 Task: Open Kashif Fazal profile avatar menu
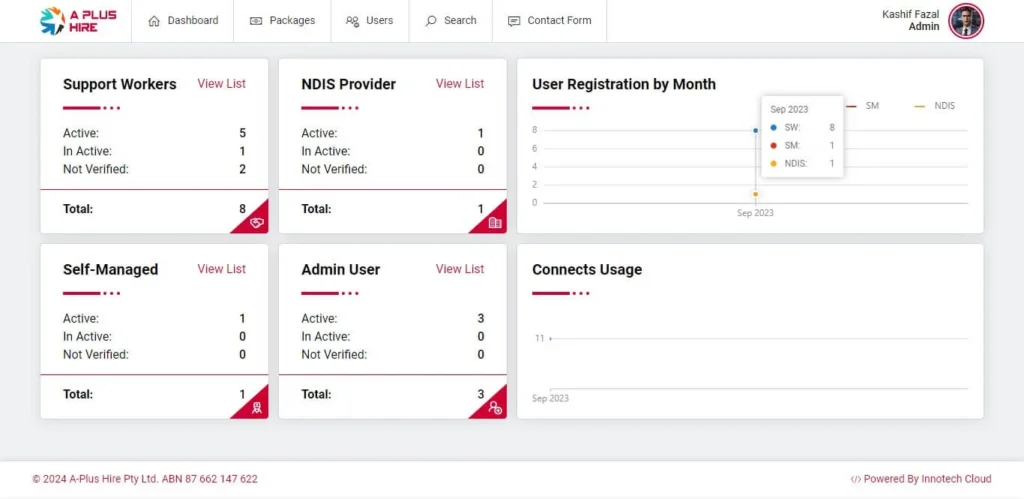[966, 21]
